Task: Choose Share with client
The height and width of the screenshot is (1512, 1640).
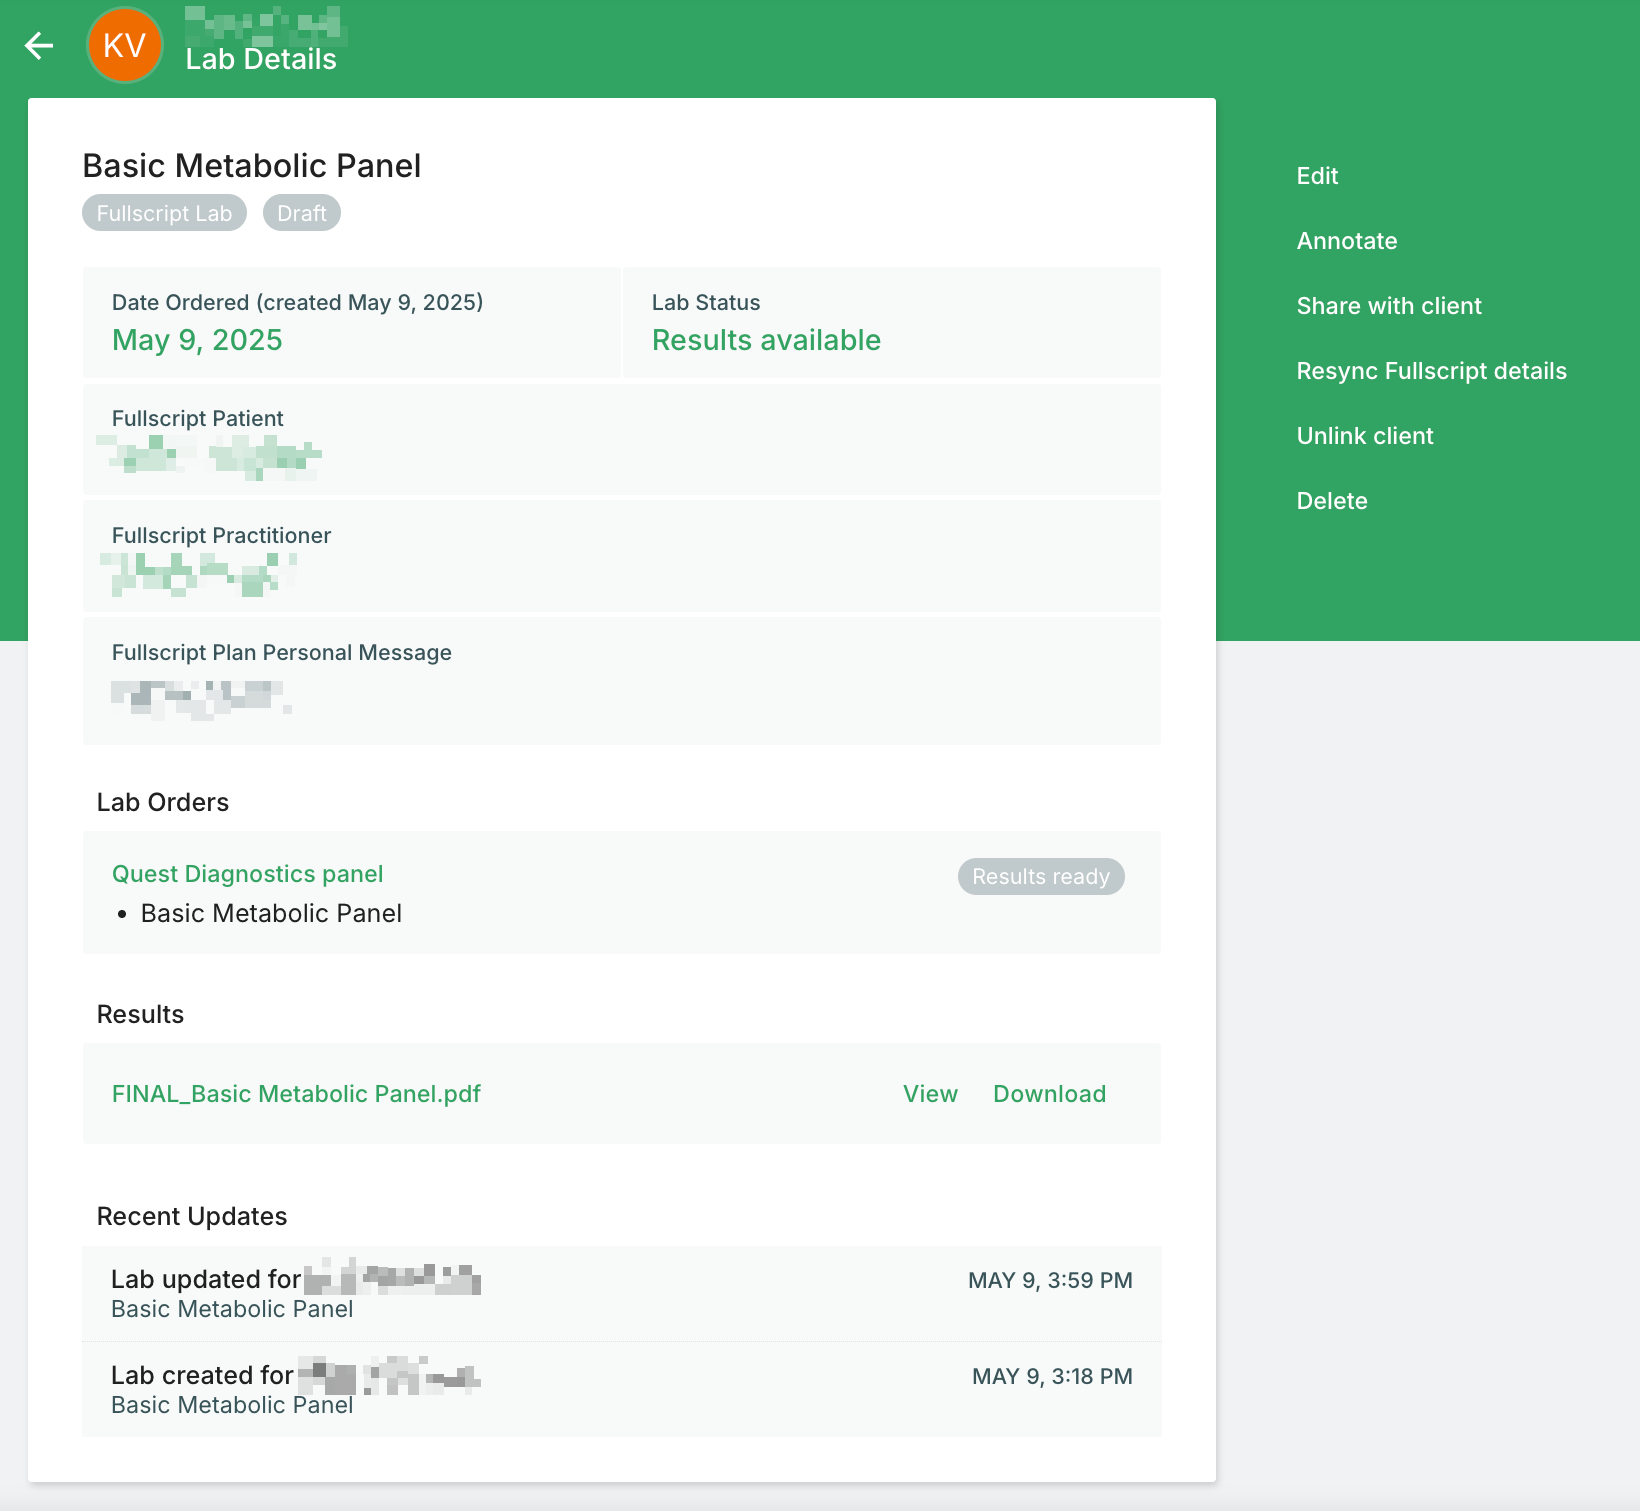Action: point(1389,305)
